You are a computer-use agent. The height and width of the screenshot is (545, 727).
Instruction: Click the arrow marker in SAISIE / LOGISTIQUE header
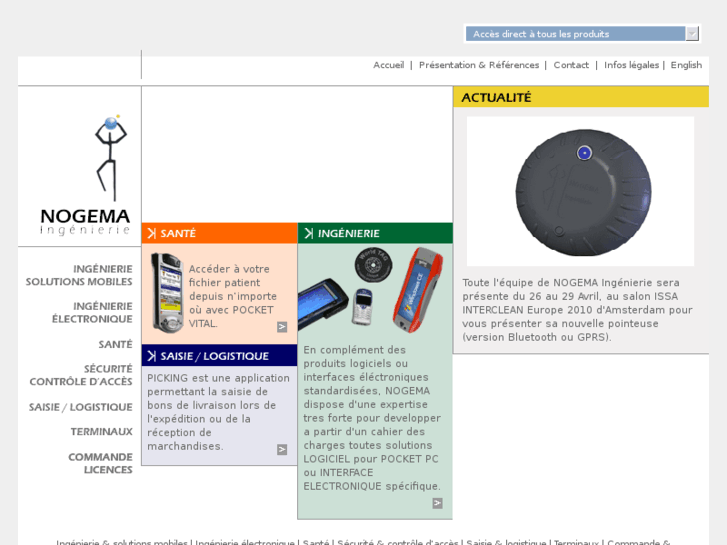[152, 356]
